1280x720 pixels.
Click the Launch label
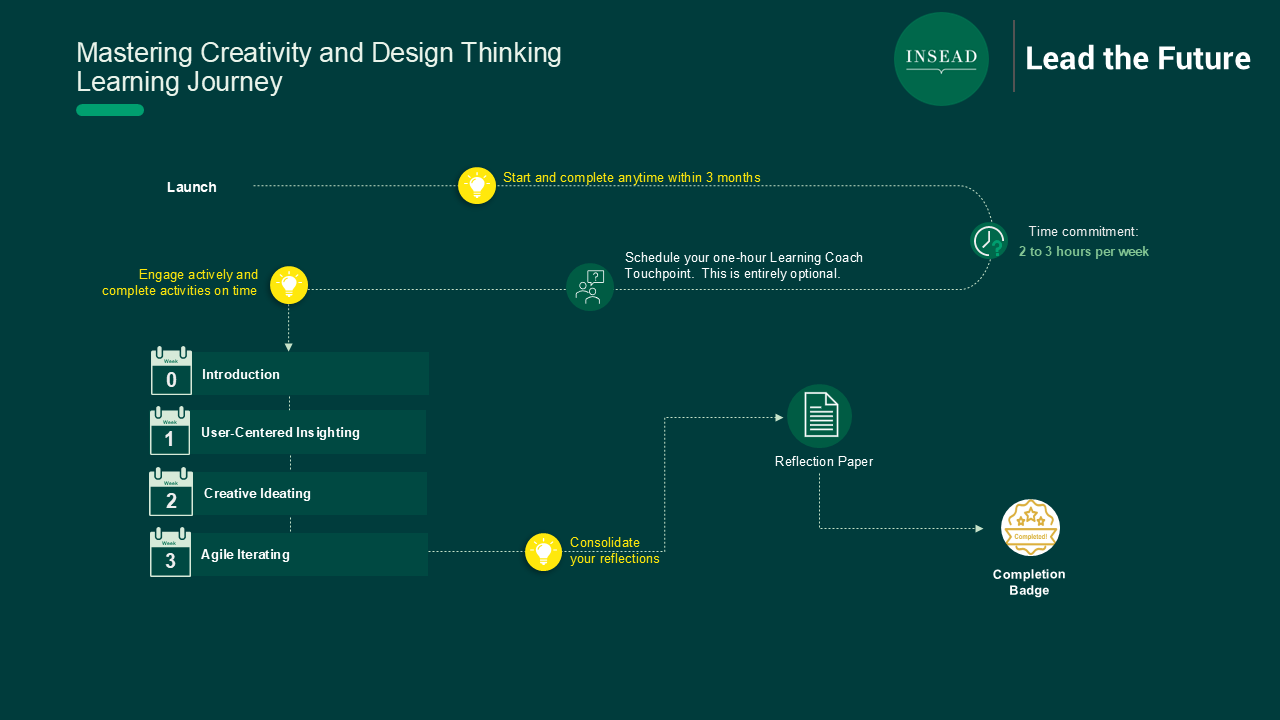[192, 187]
